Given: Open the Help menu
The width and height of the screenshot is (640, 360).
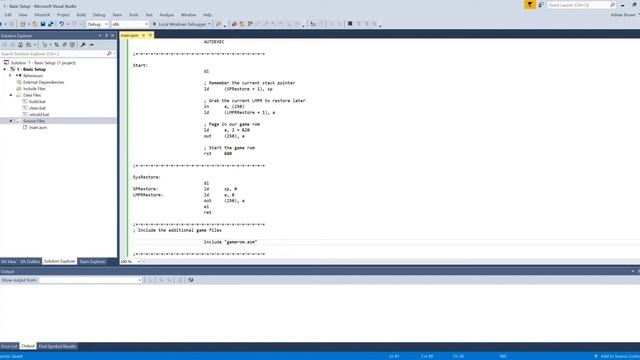Looking at the screenshot, I should [x=207, y=15].
